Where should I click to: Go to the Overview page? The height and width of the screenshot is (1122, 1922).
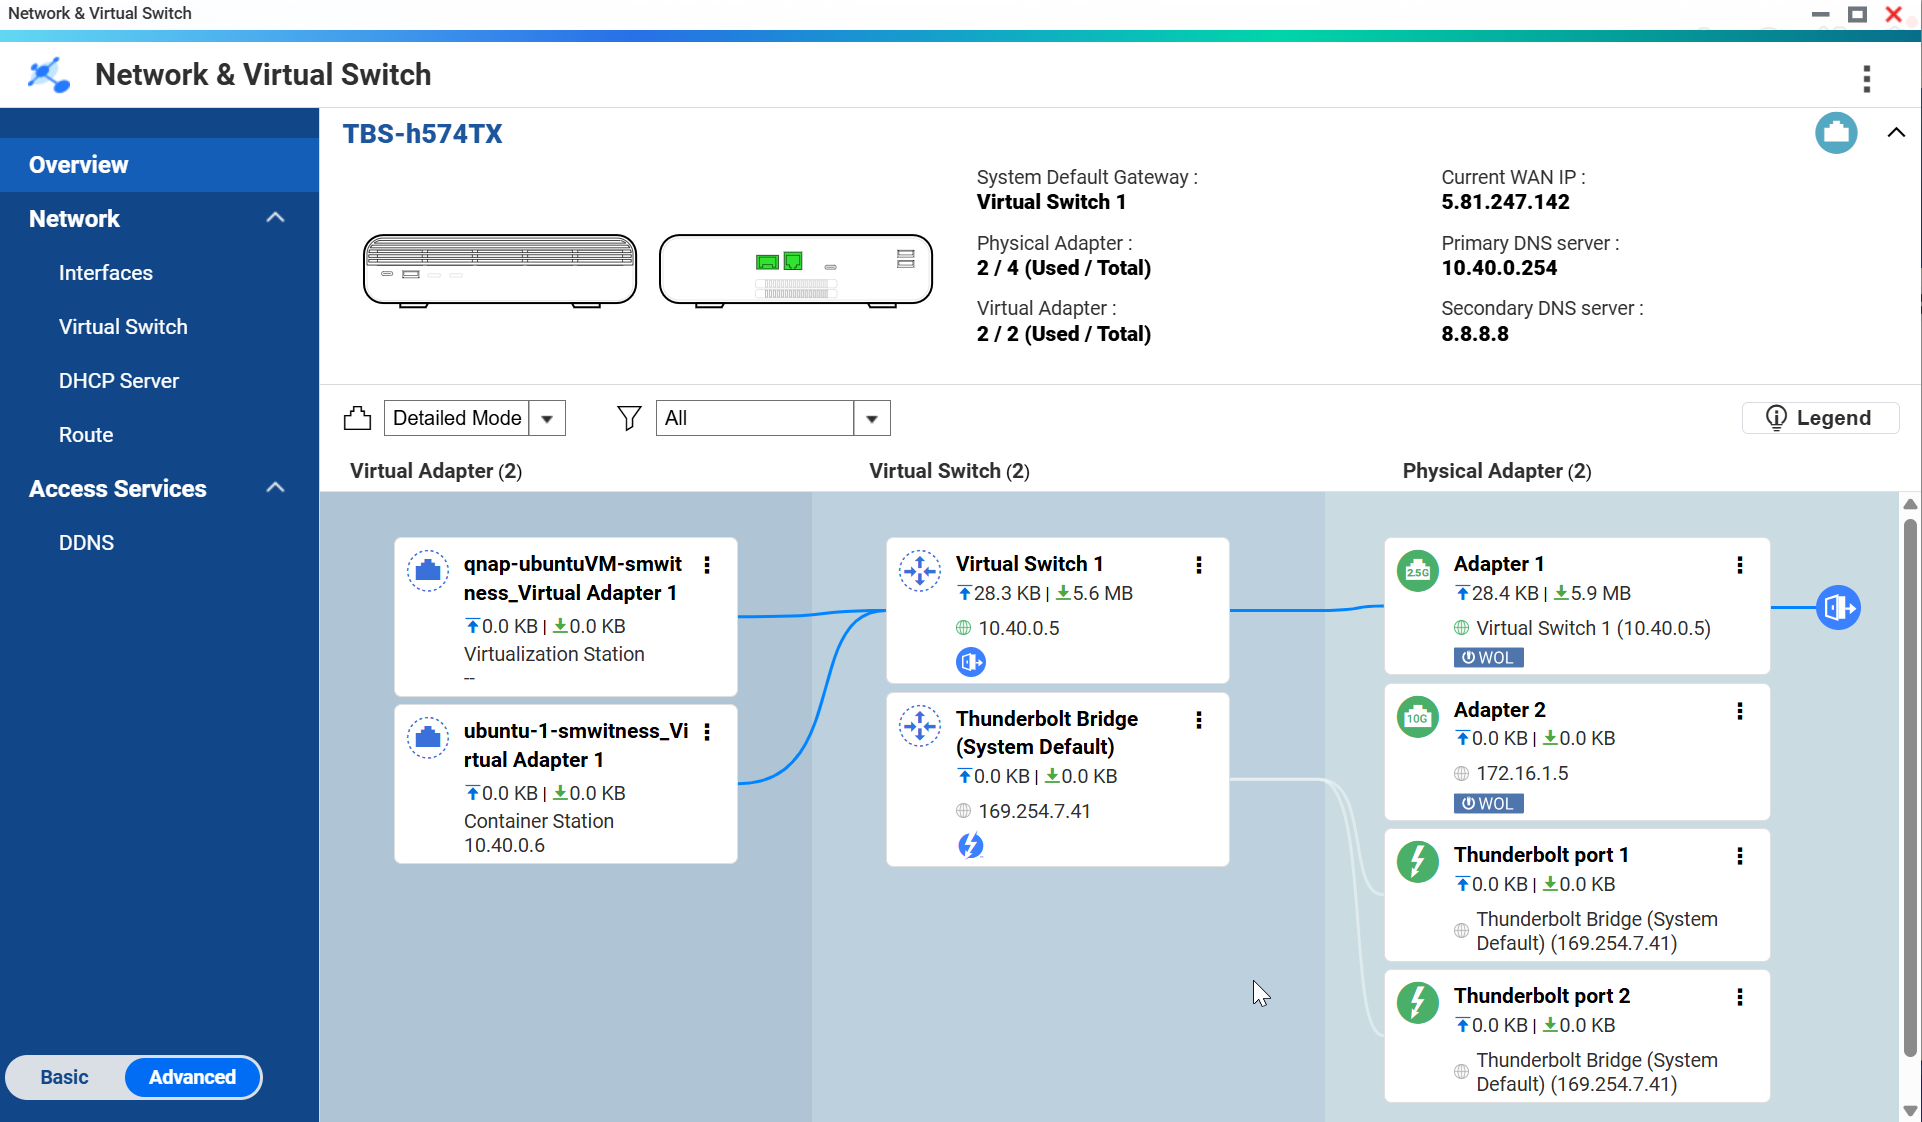[x=160, y=165]
